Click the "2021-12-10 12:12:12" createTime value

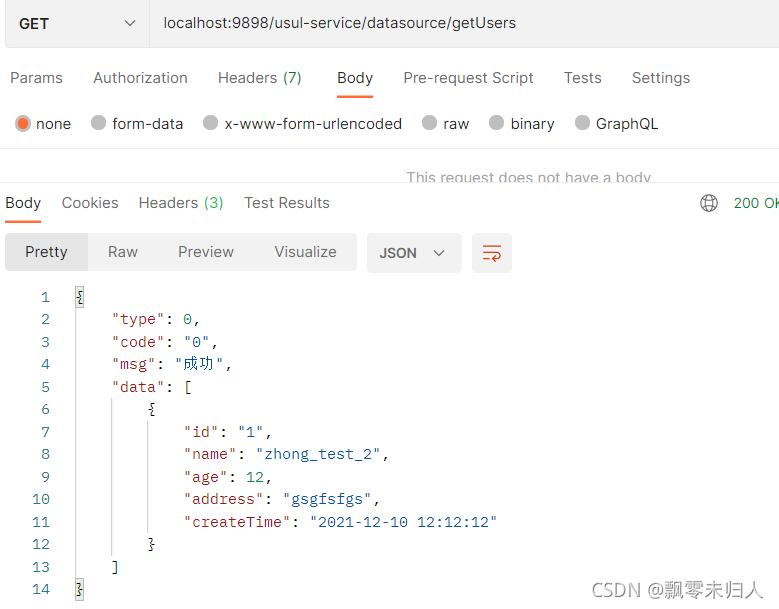click(x=403, y=522)
